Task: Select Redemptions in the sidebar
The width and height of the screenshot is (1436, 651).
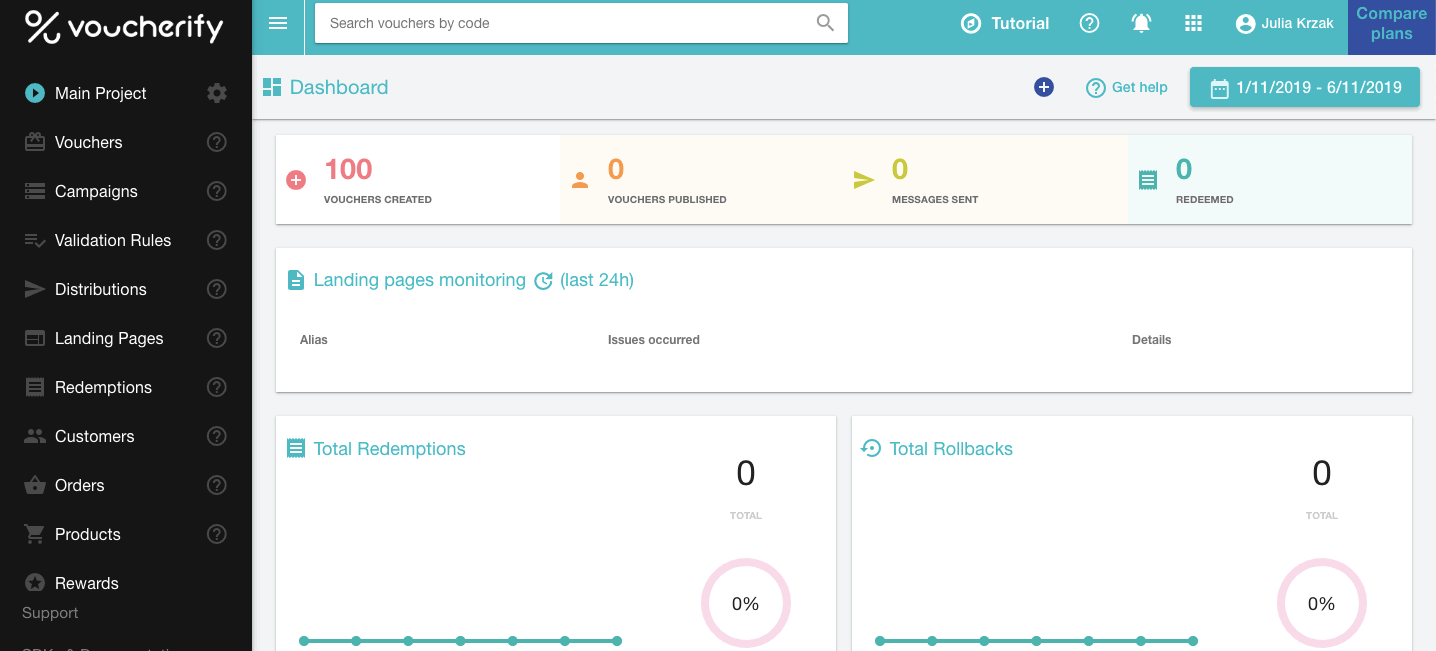Action: (x=103, y=387)
